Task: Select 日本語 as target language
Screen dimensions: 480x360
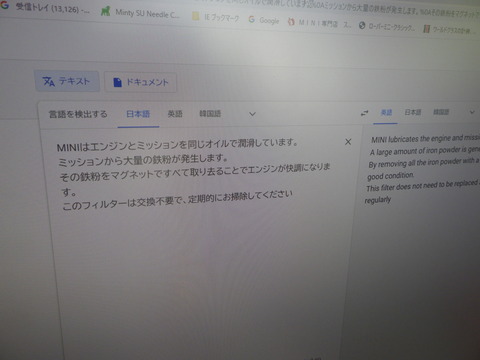Action: point(413,112)
